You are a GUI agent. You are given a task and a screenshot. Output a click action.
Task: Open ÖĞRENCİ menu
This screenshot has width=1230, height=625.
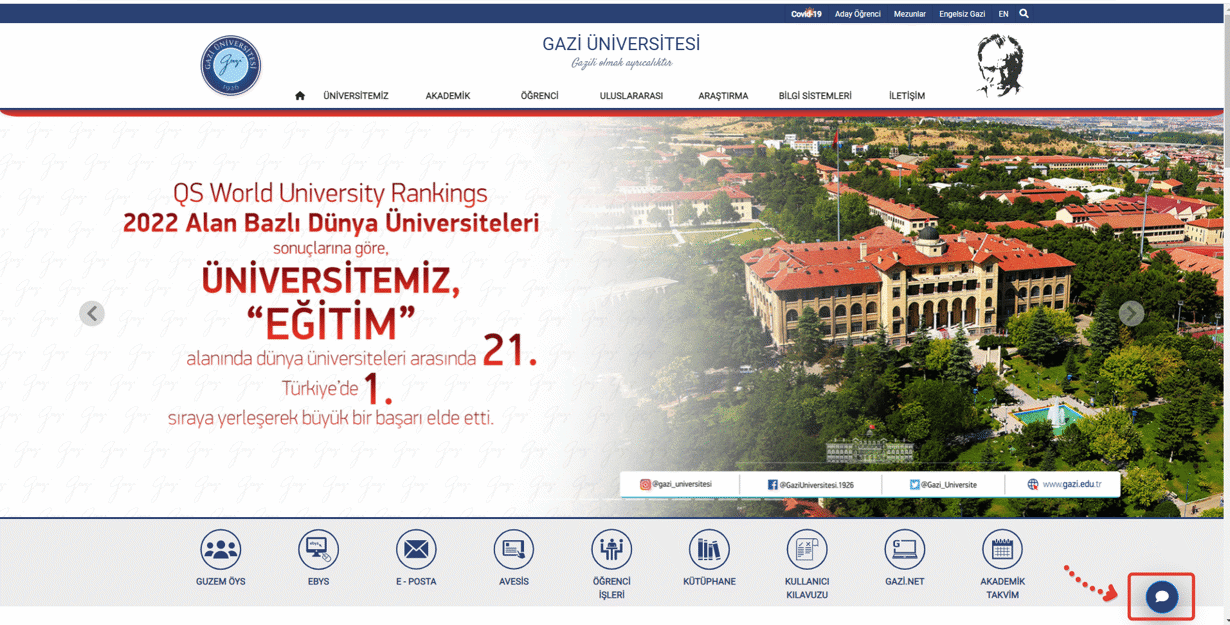[x=540, y=96]
